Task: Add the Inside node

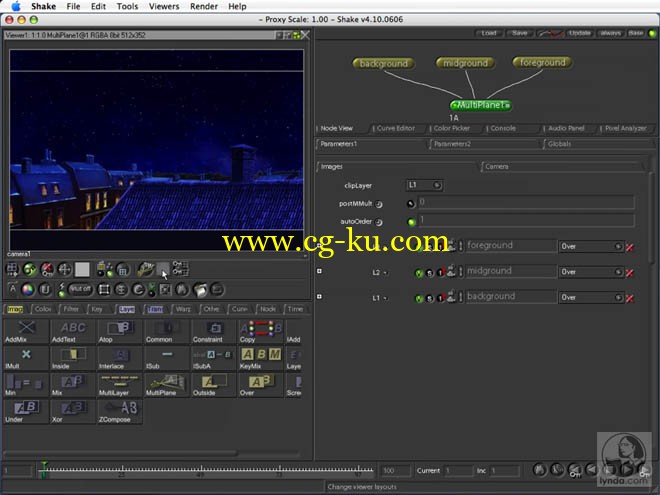Action: (73, 358)
